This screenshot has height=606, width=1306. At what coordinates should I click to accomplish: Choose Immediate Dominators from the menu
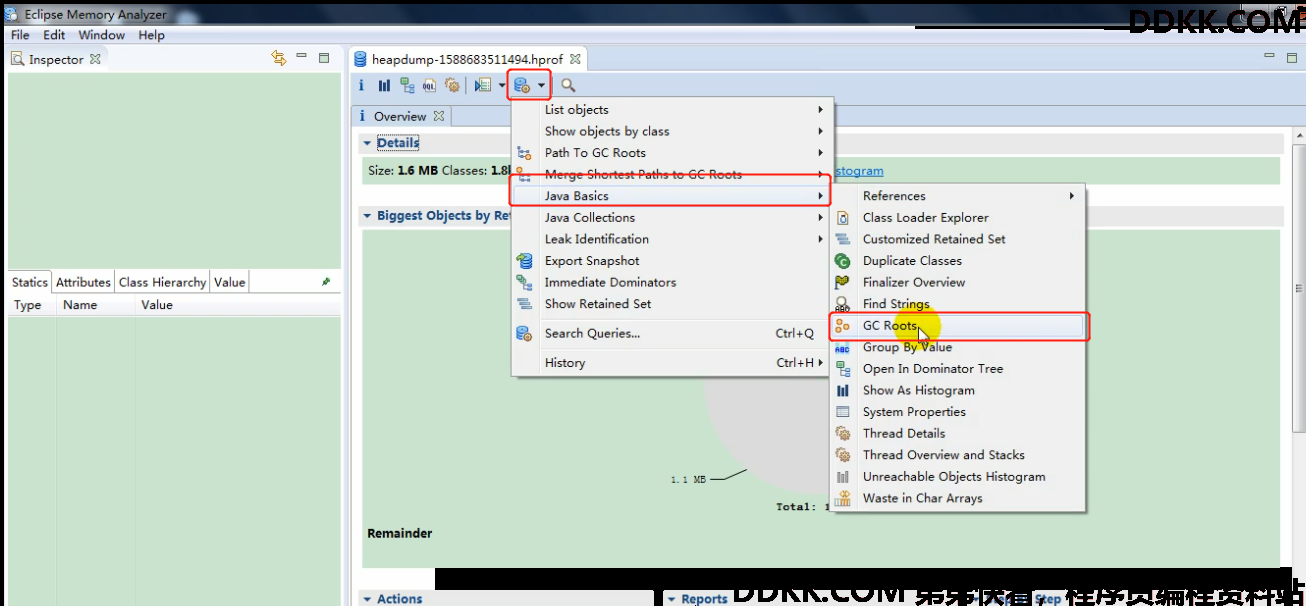670,282
